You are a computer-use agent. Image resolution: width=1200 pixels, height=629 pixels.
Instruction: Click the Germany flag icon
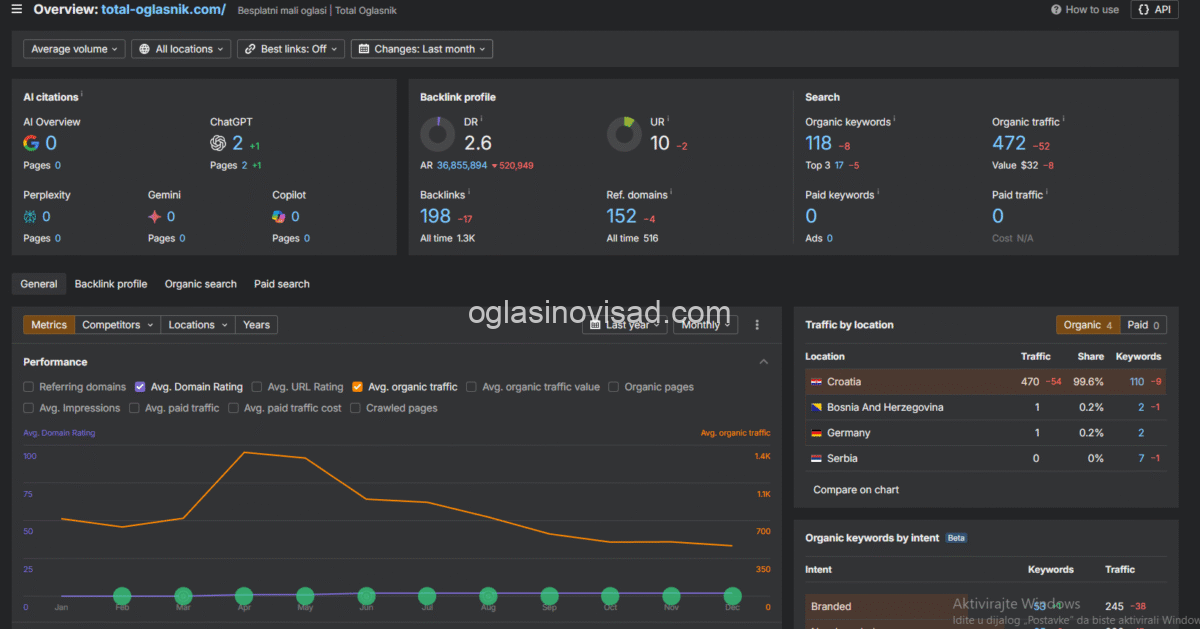(x=816, y=433)
